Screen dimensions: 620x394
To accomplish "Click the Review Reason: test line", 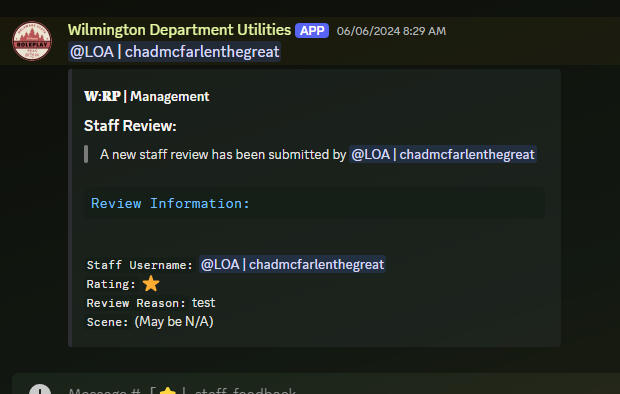I will pyautogui.click(x=151, y=303).
